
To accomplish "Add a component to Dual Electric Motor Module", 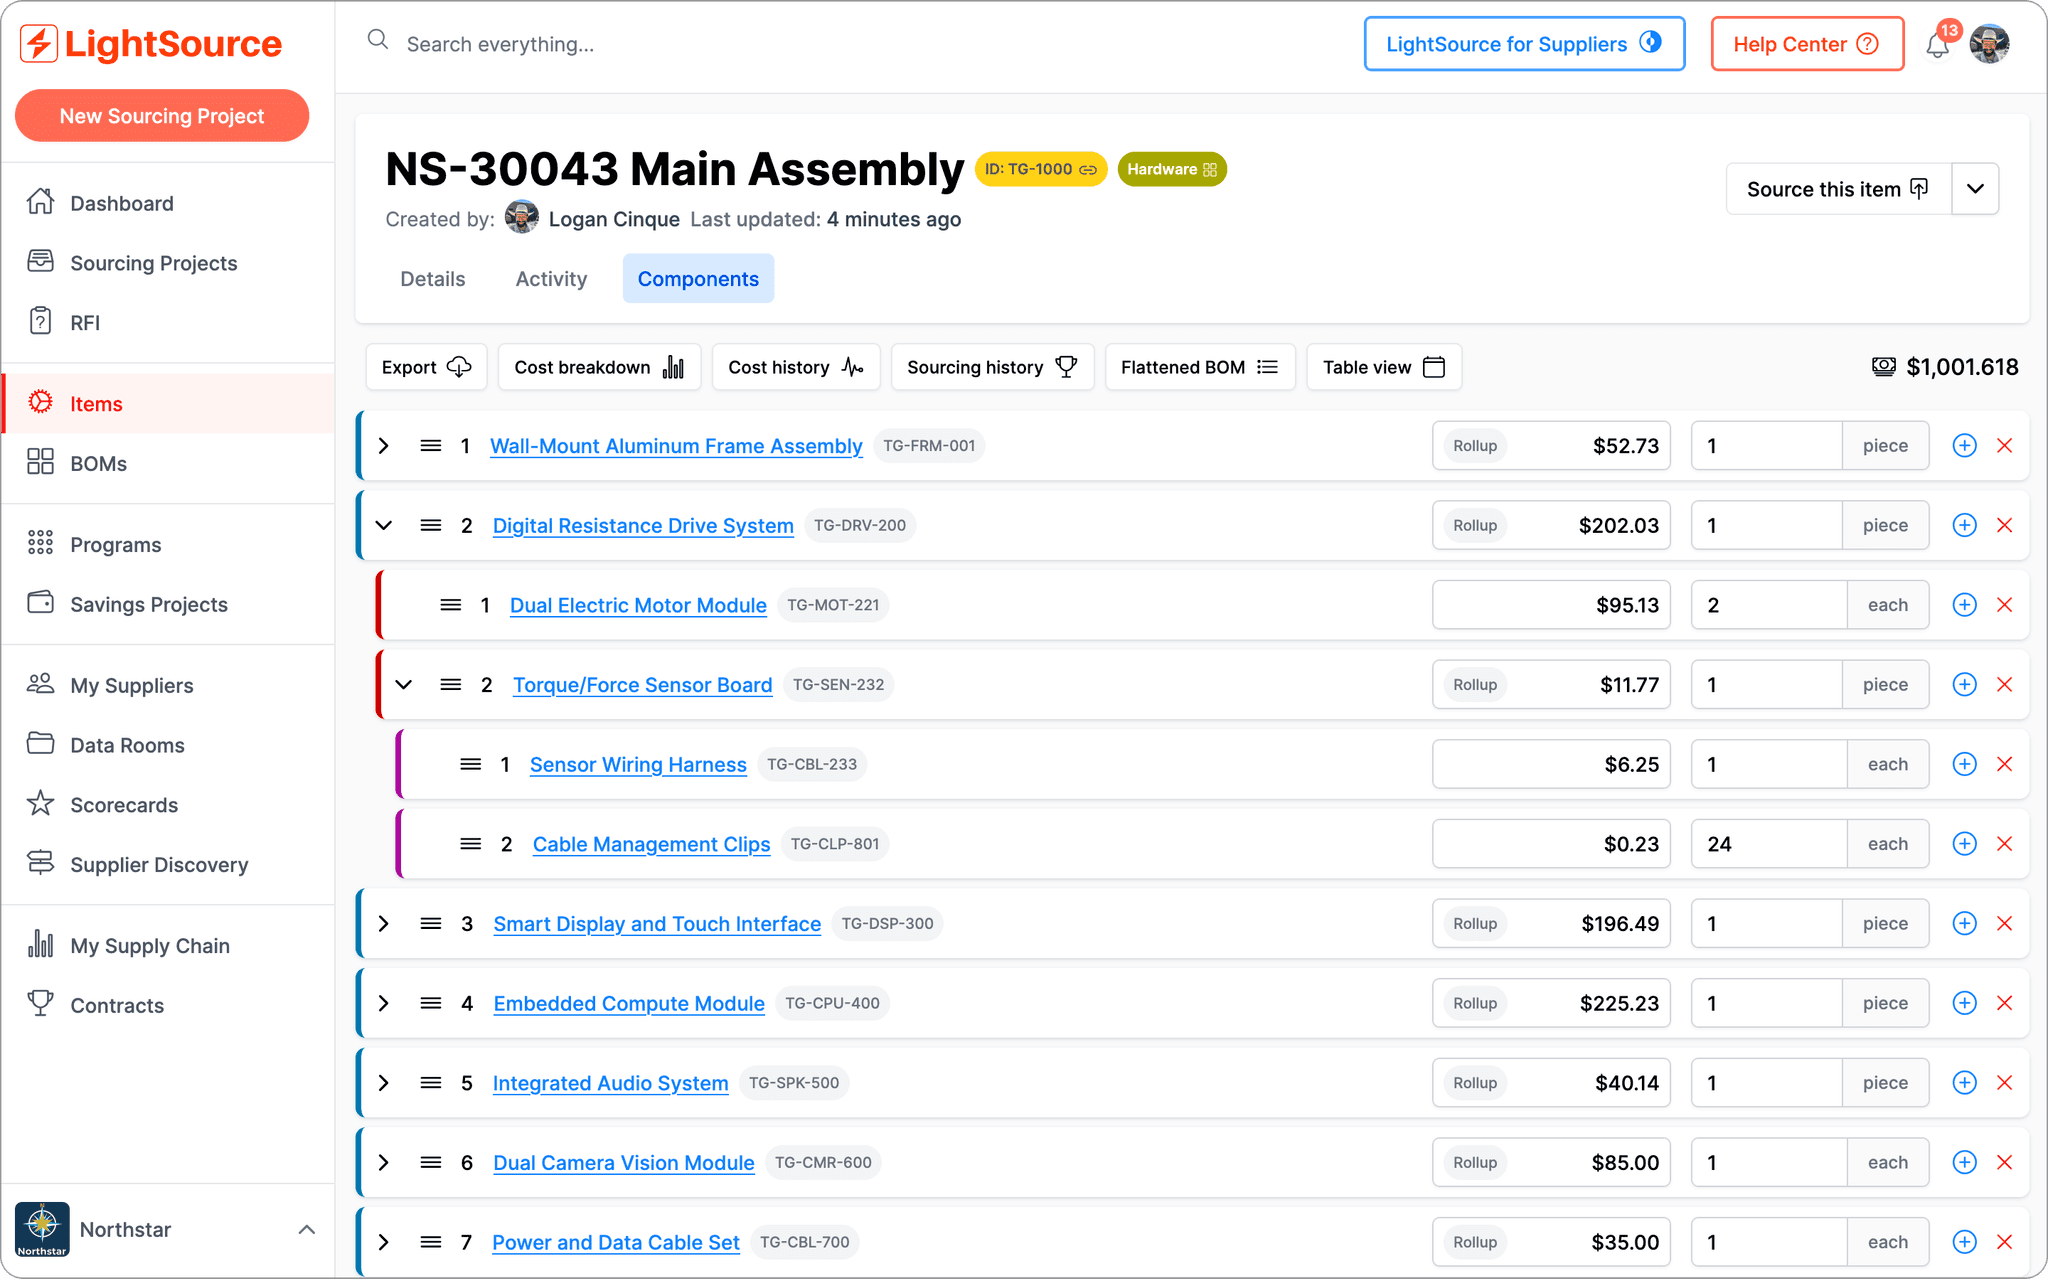I will coord(1964,605).
